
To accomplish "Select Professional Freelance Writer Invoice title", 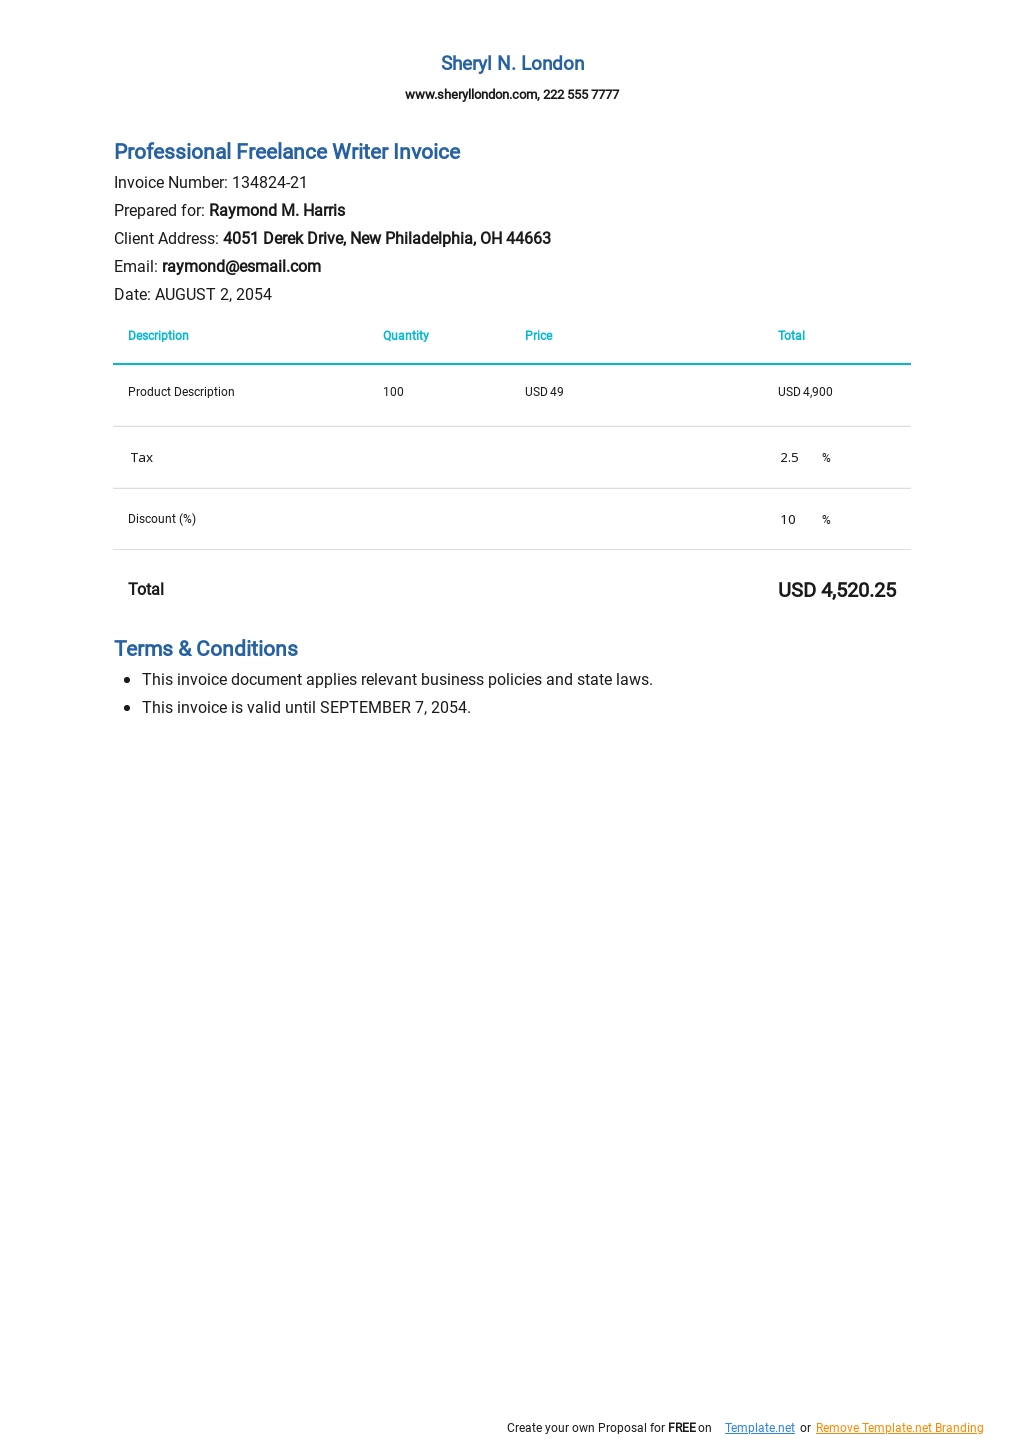I will (287, 152).
